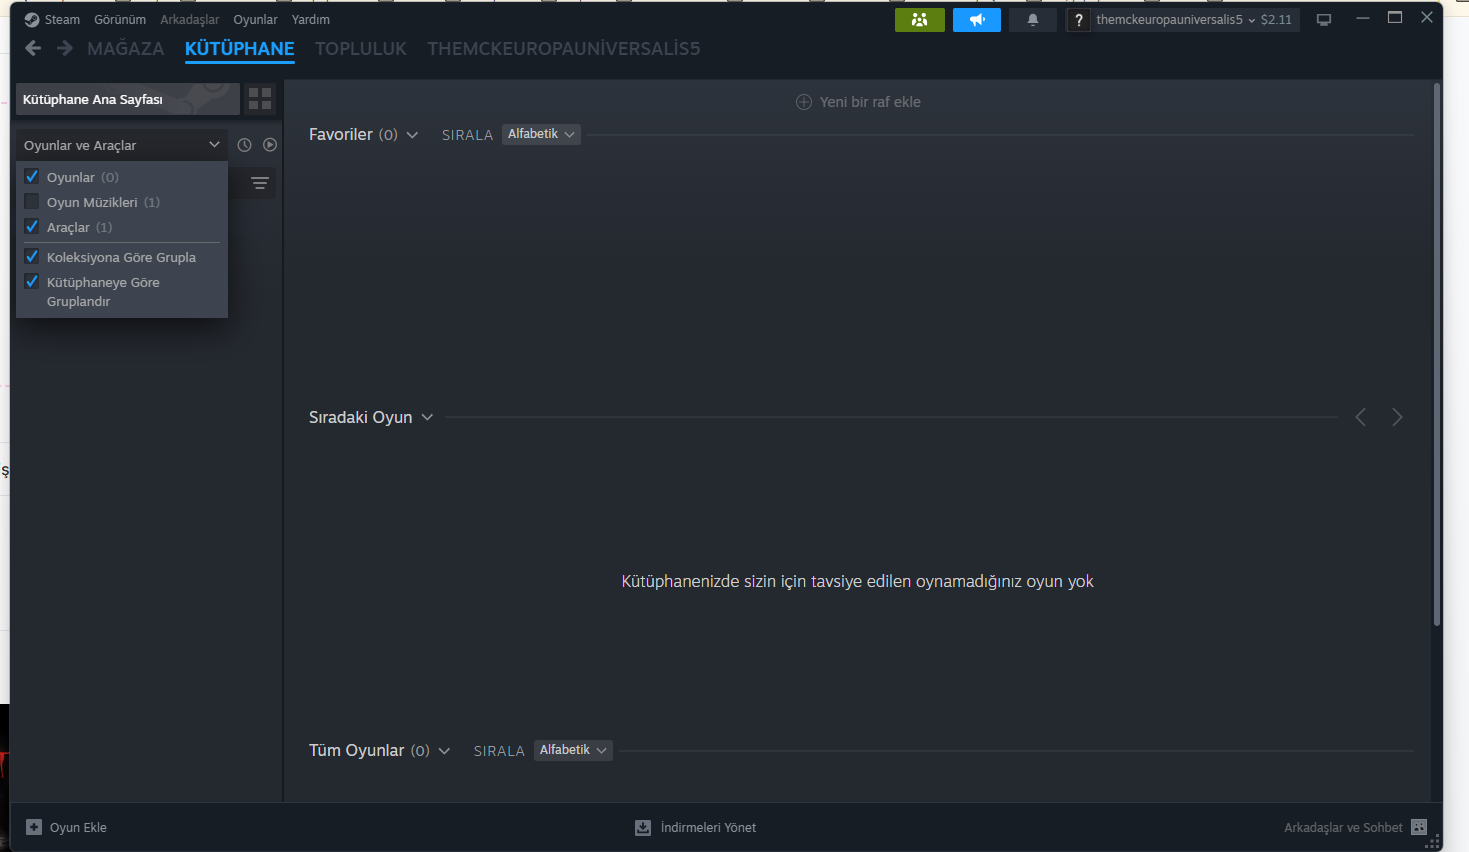Open the blue announcements megaphone button
Viewport: 1469px width, 852px height.
(977, 20)
